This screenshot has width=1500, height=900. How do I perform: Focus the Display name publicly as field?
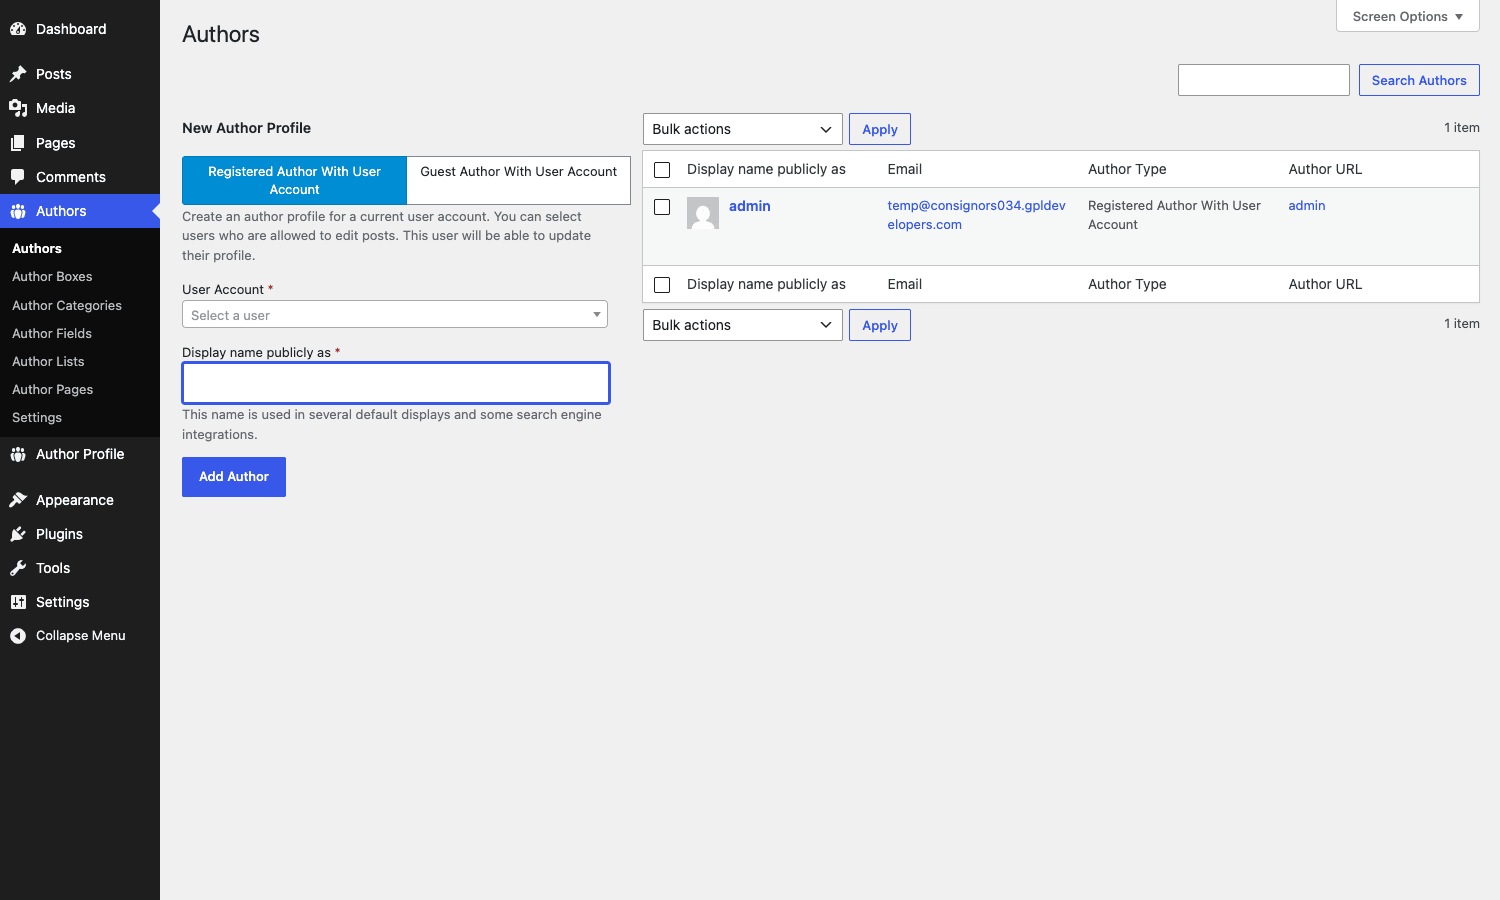[396, 383]
